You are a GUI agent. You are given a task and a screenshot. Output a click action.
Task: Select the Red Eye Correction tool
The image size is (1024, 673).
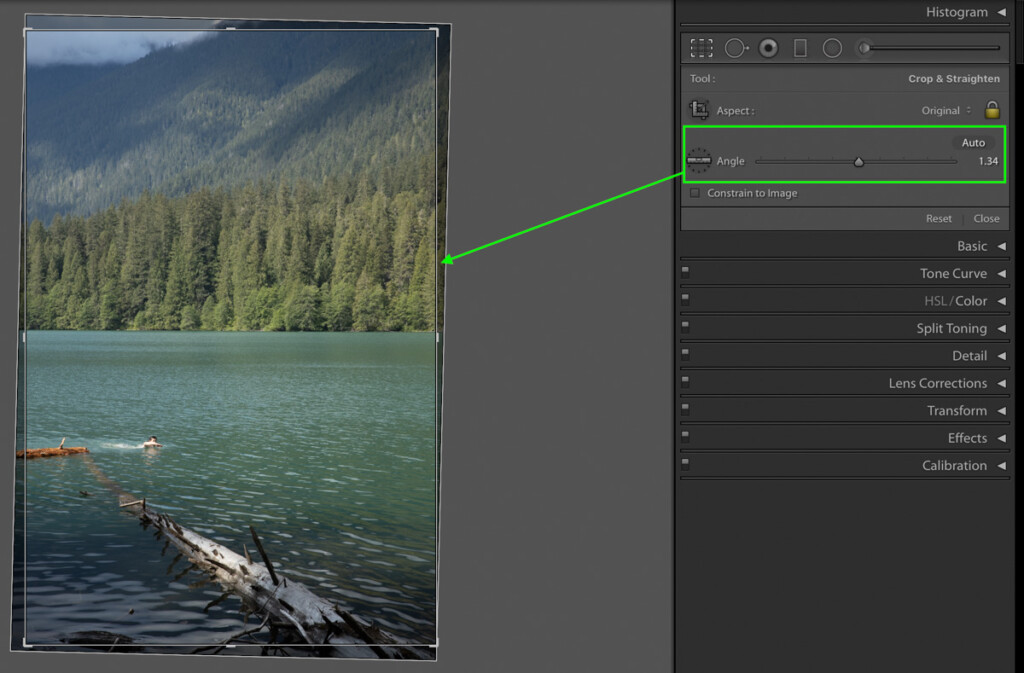pyautogui.click(x=769, y=48)
